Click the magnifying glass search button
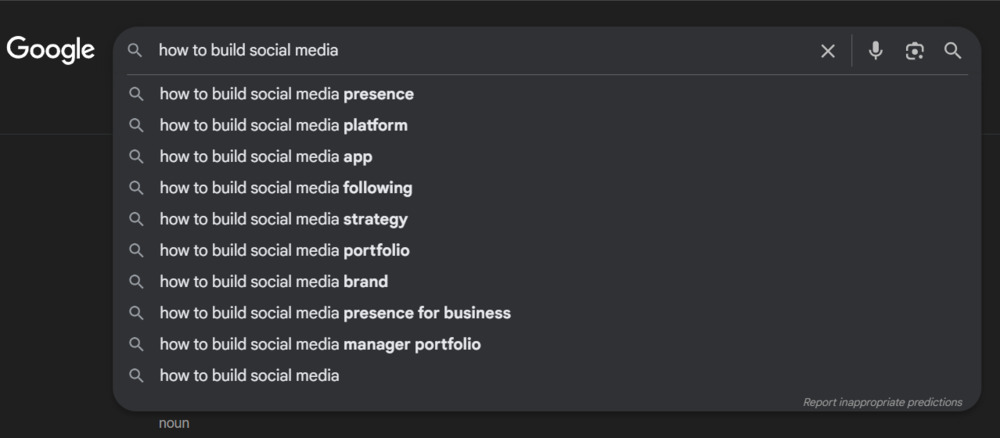 952,51
